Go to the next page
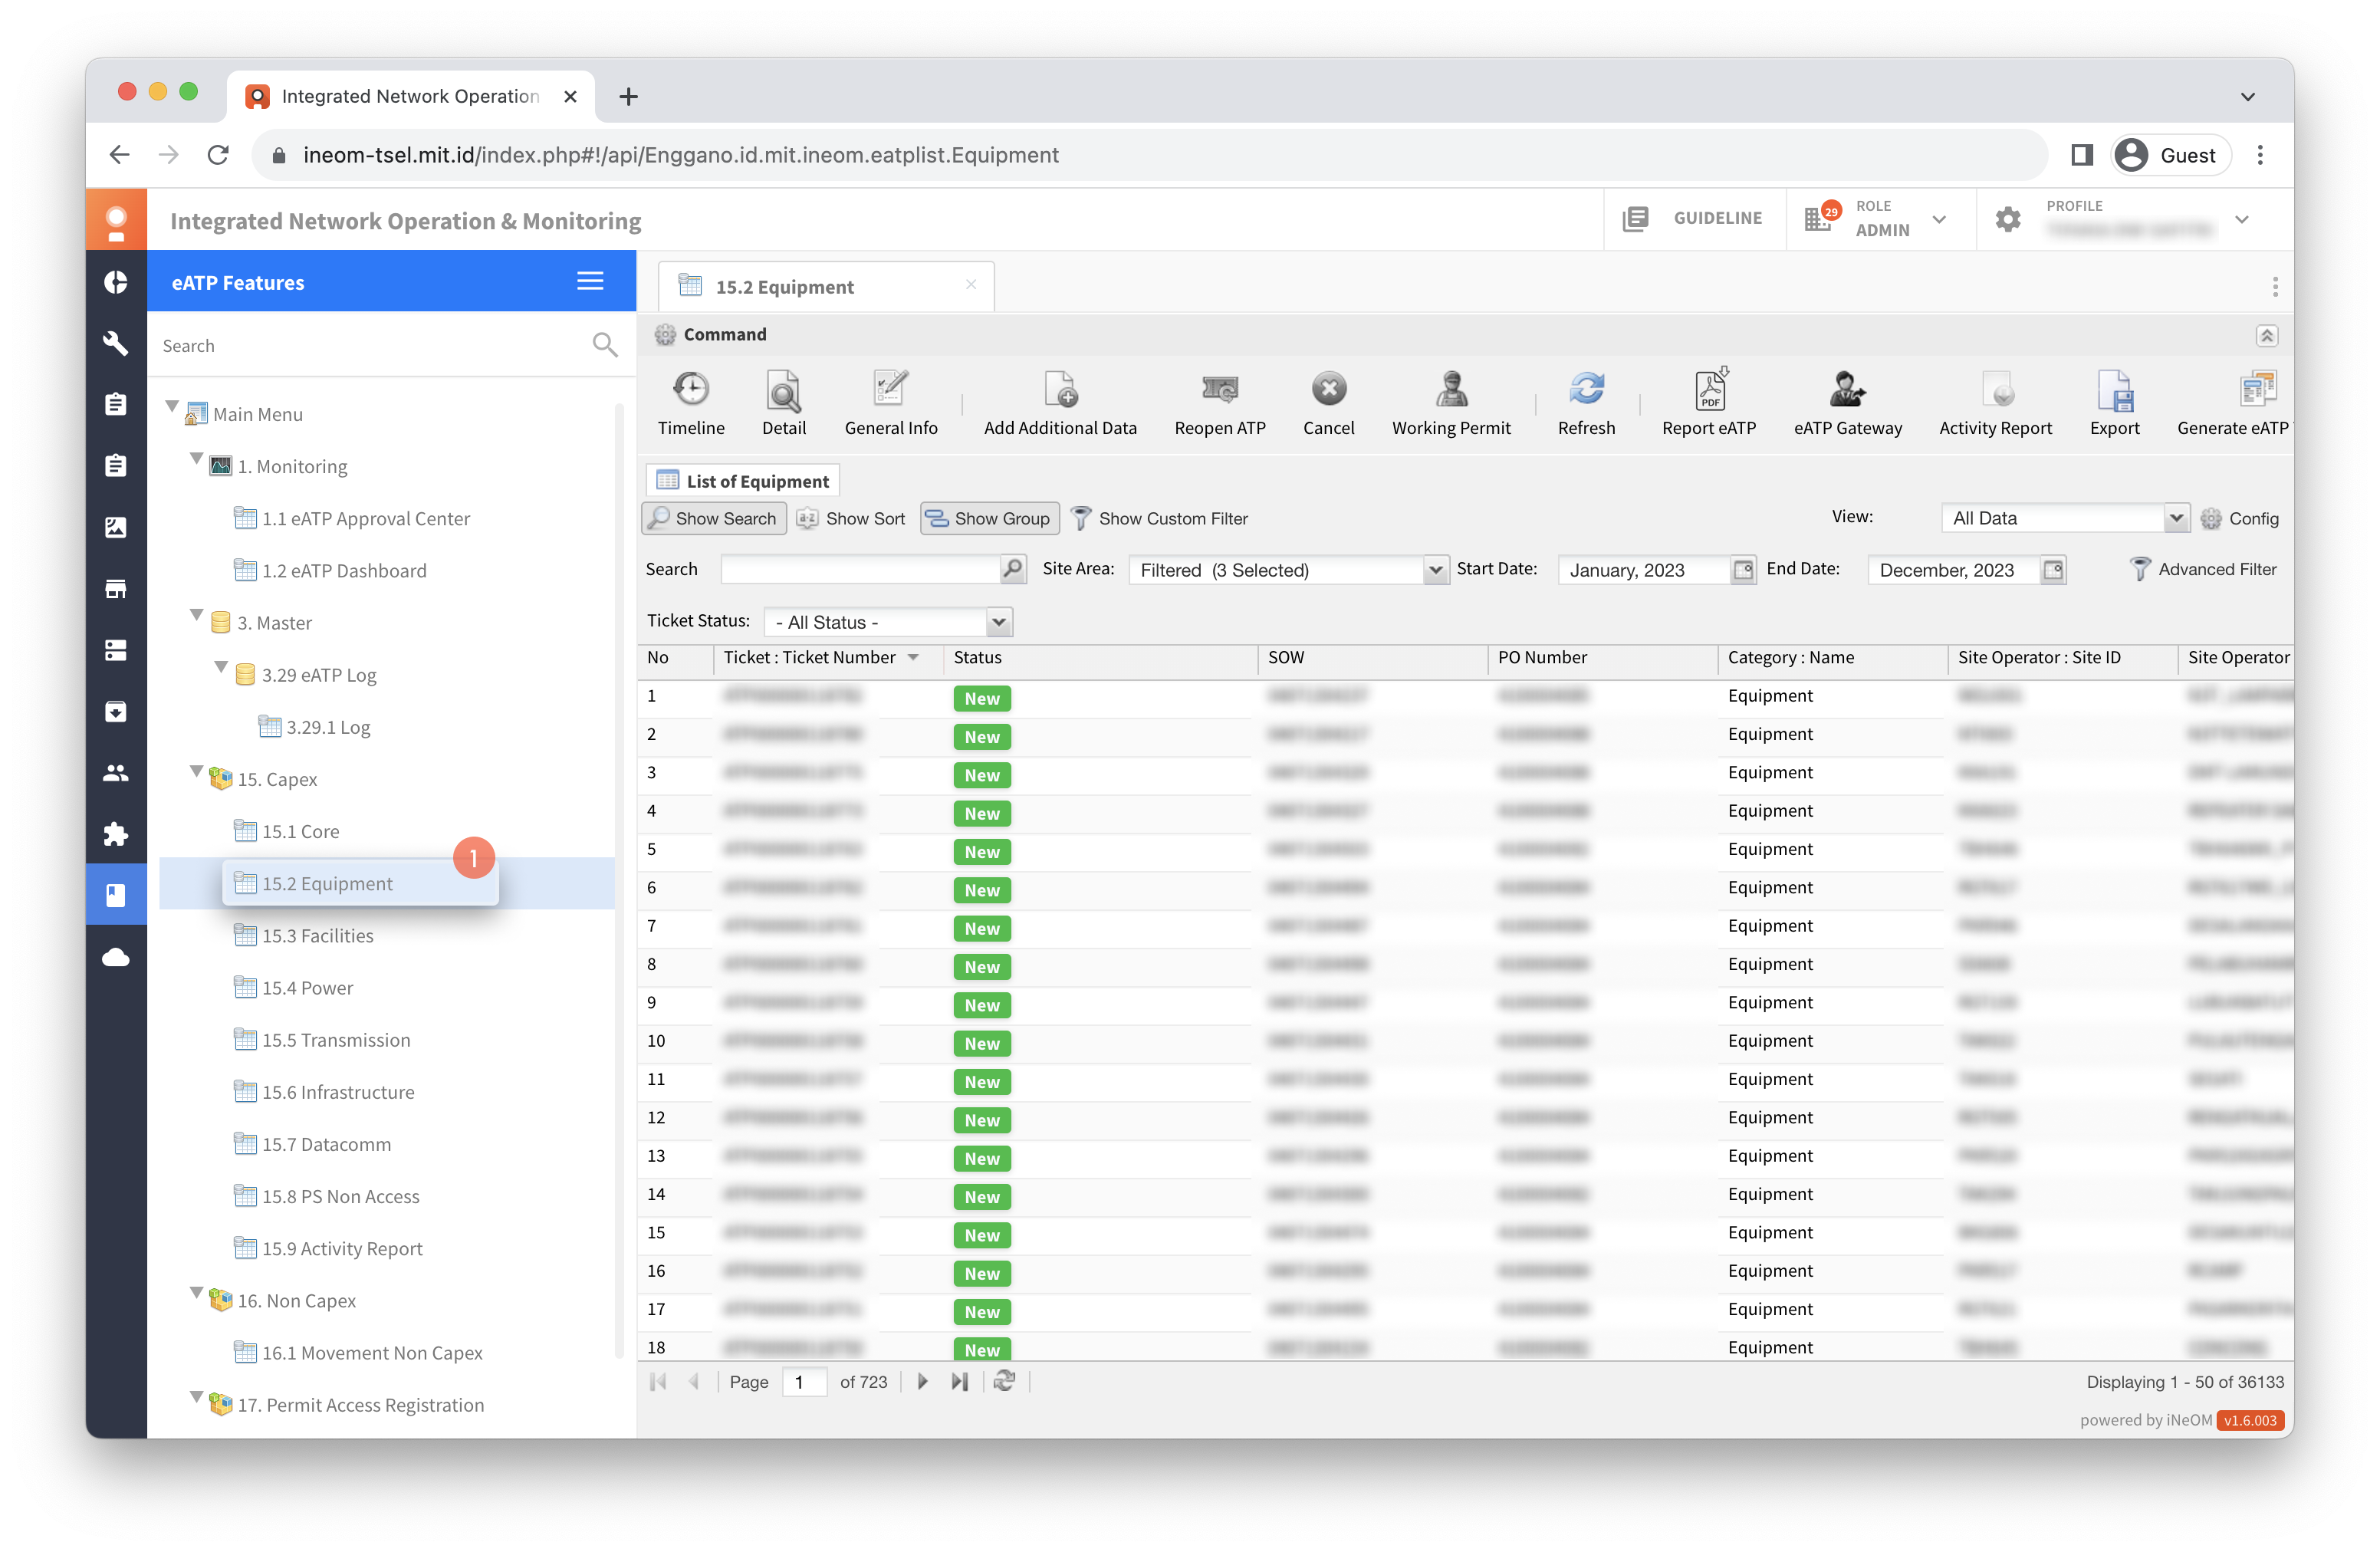Screen dimensions: 2380x1552 [x=922, y=1381]
